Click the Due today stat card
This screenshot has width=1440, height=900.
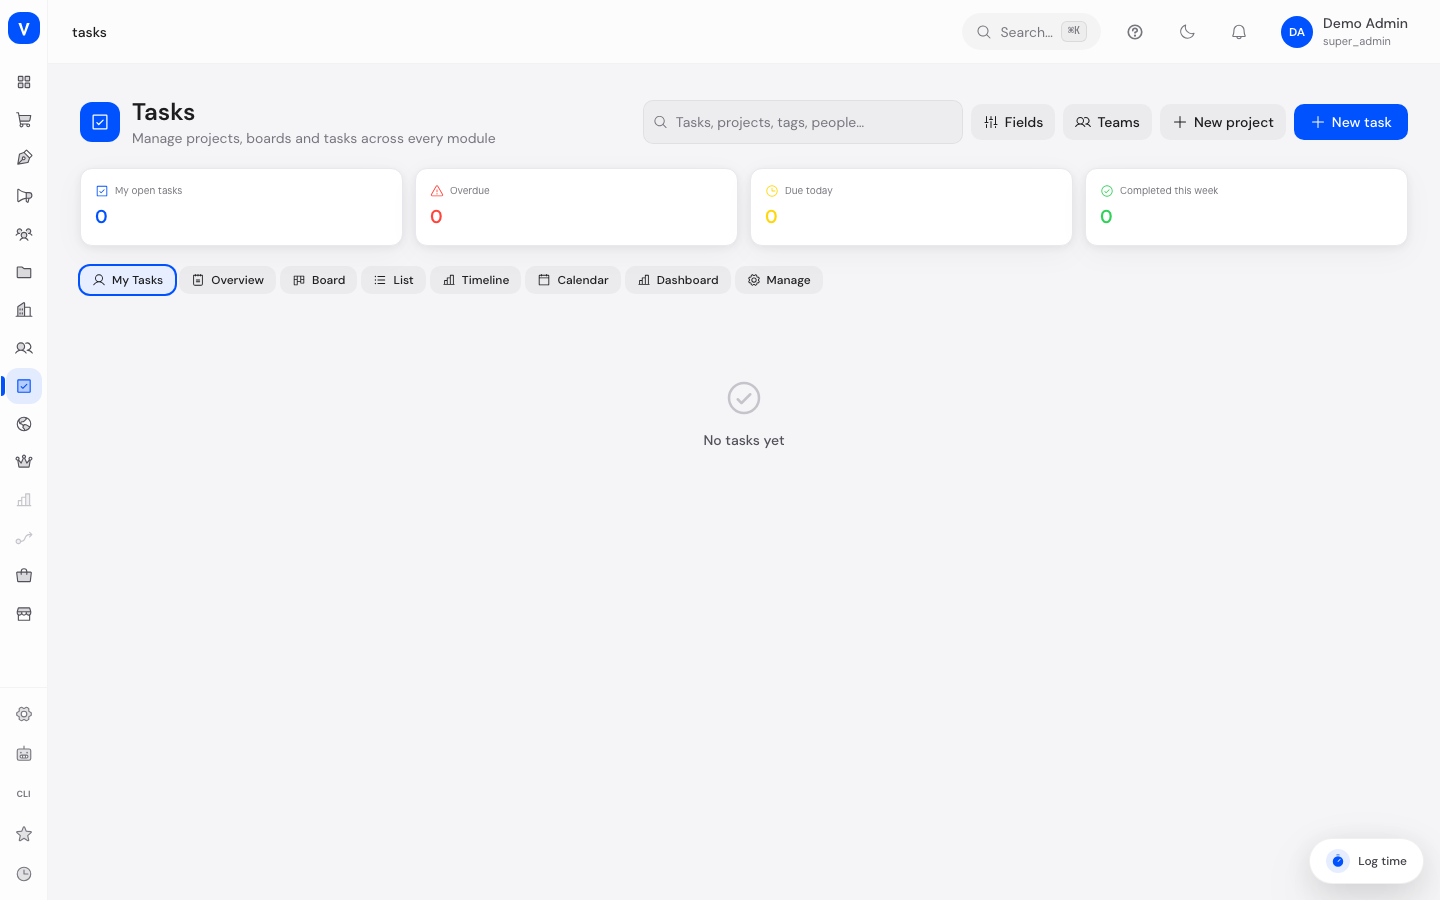[x=911, y=207]
